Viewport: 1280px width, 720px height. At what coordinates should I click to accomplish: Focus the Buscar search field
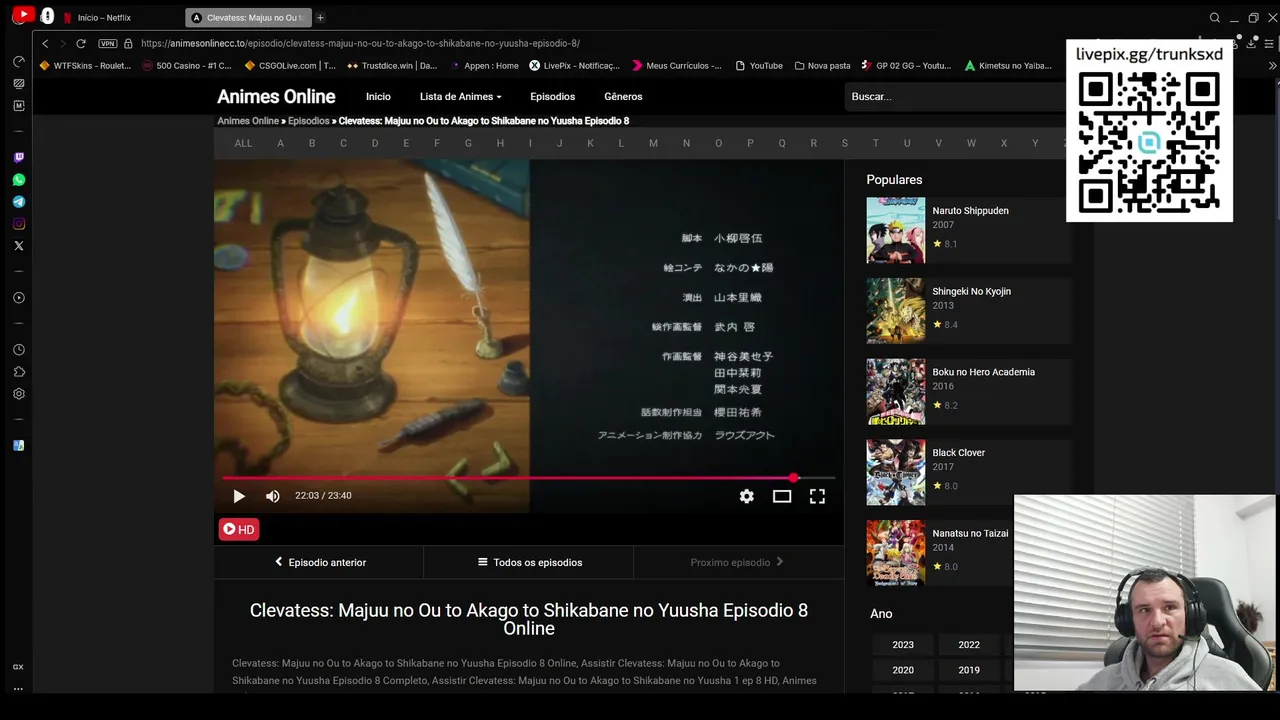tap(955, 96)
